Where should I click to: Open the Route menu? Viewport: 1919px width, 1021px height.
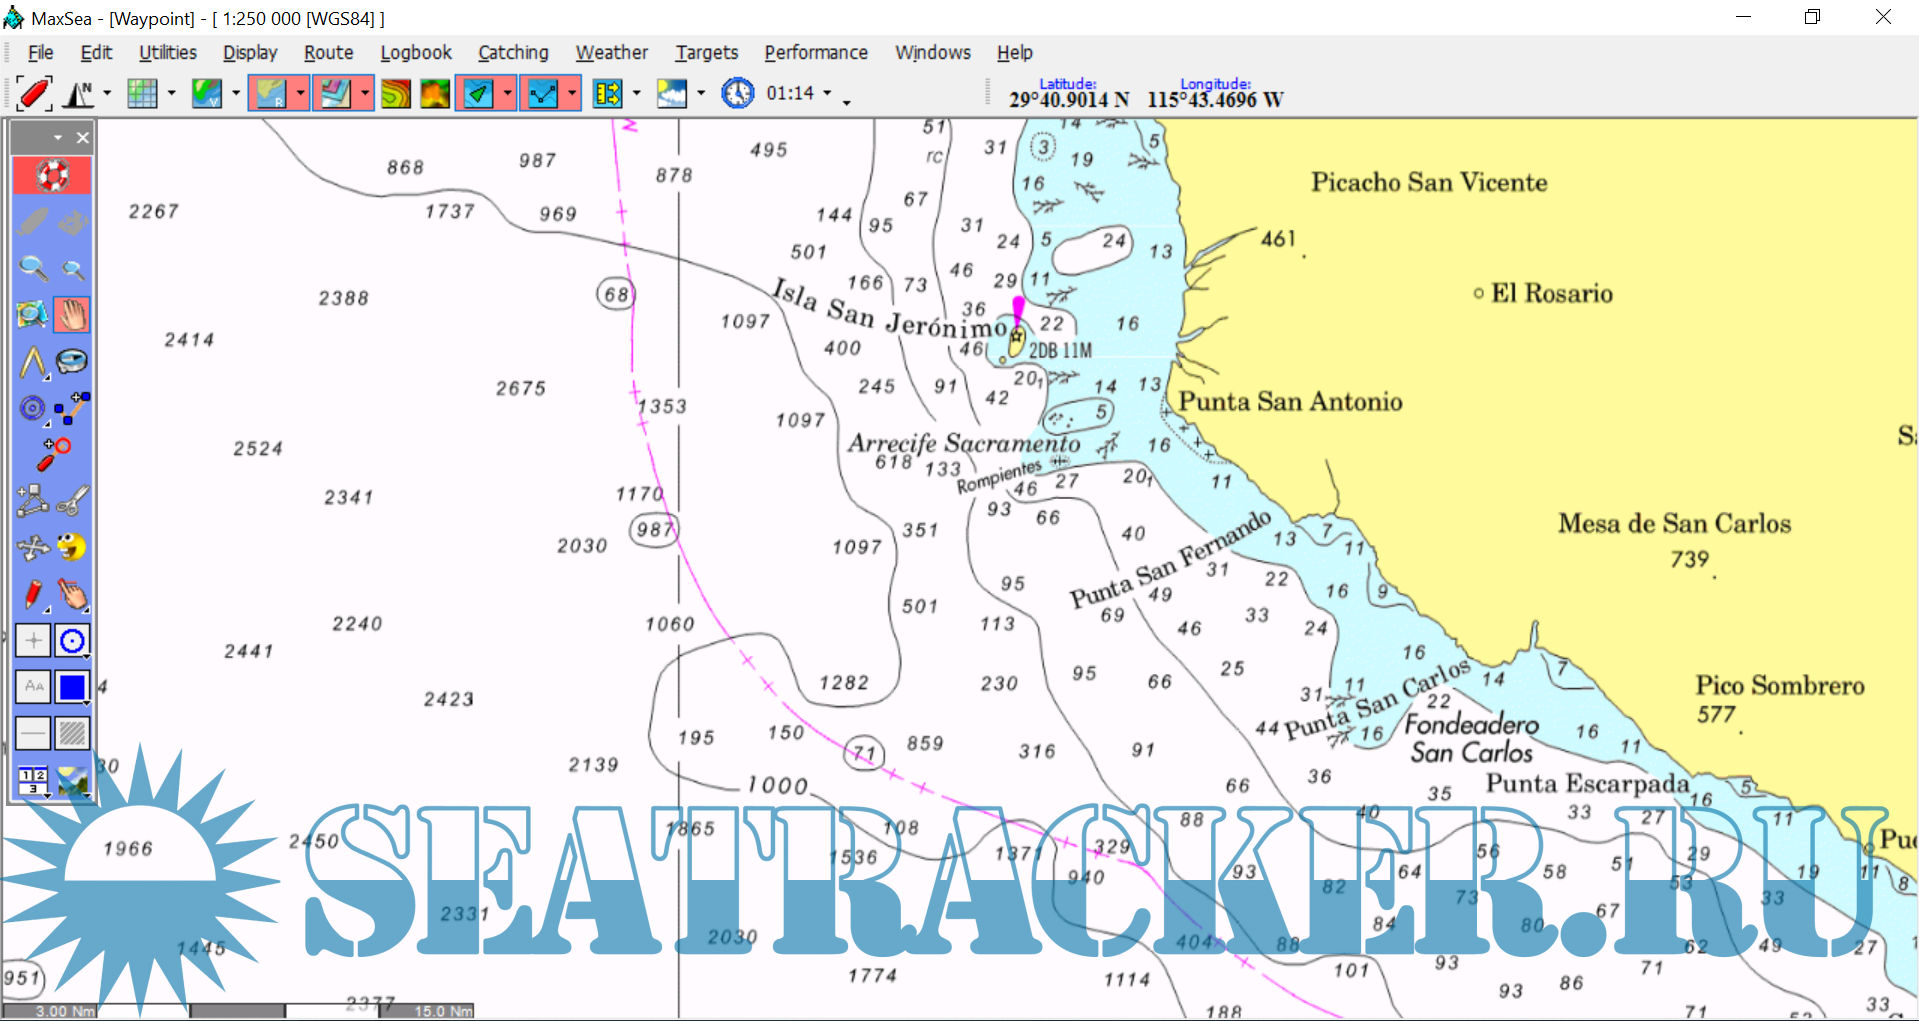328,53
